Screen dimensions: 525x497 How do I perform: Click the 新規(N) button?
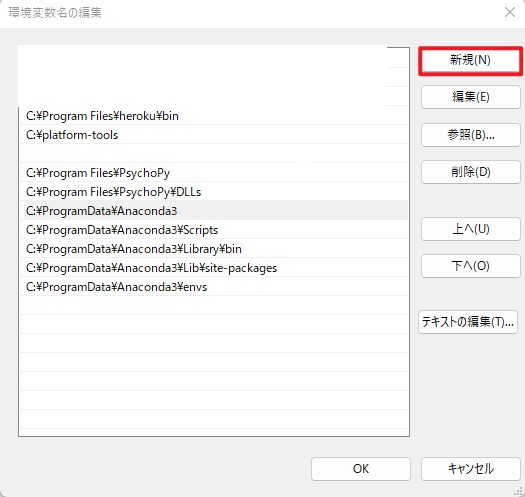470,60
